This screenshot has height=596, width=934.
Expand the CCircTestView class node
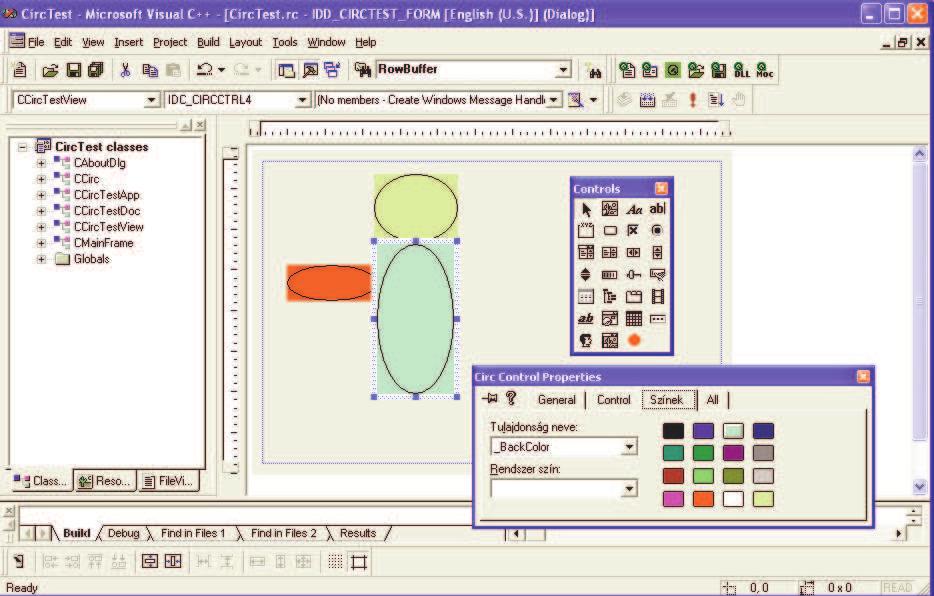pos(41,227)
